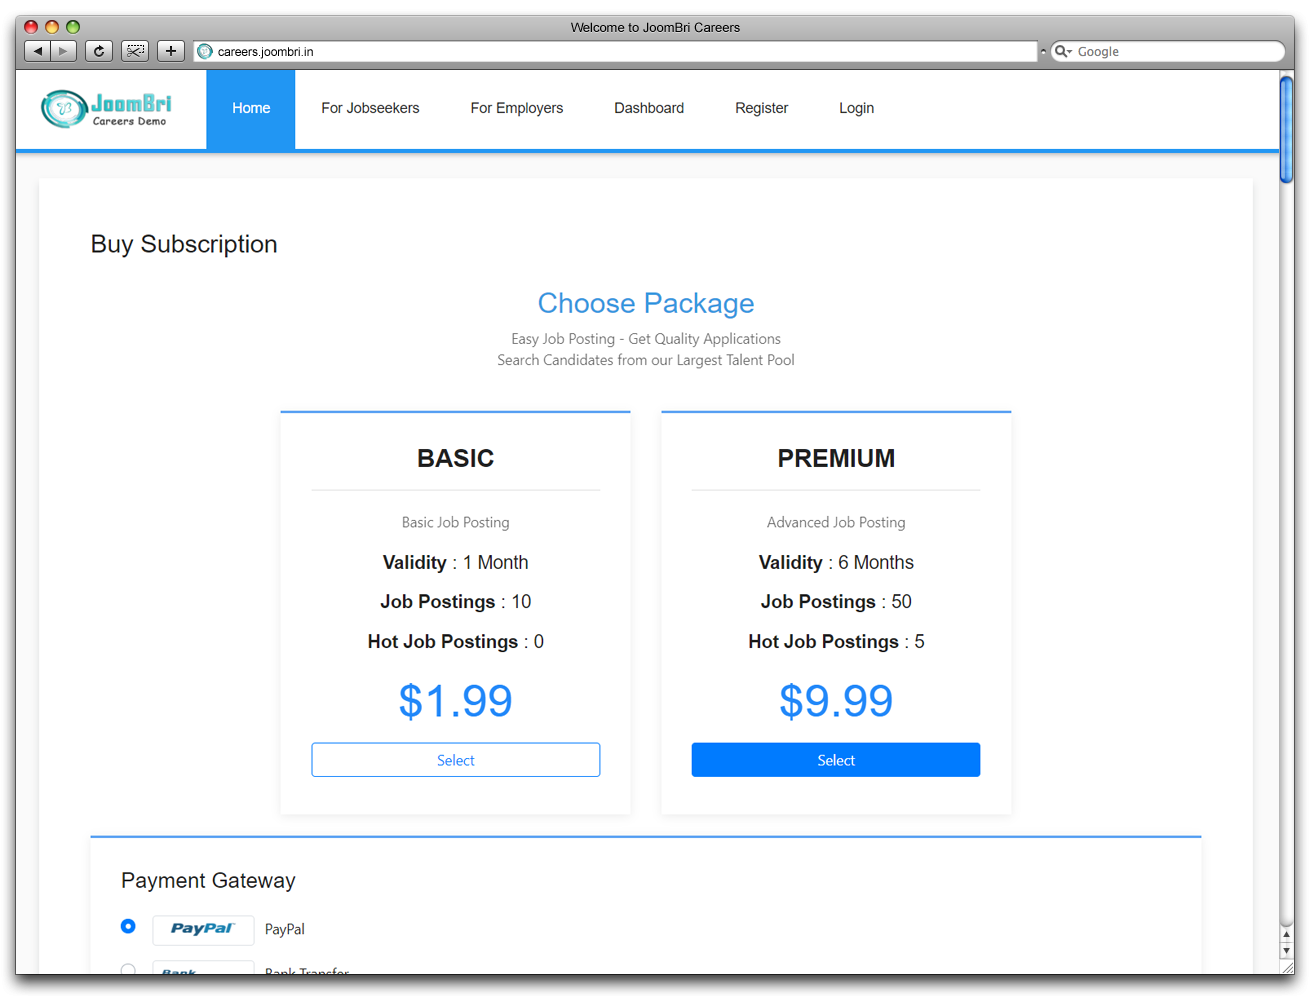Image resolution: width=1310 pixels, height=996 pixels.
Task: Click the 'Advanced Job Posting' subtitle
Action: click(836, 522)
